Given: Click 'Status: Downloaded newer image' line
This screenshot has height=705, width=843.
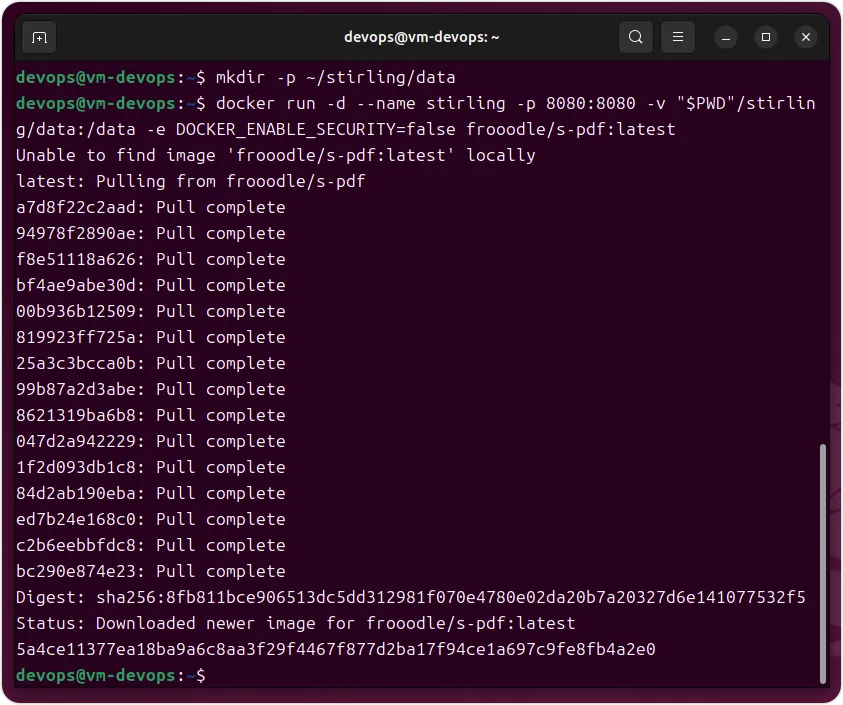Looking at the screenshot, I should pyautogui.click(x=296, y=623).
